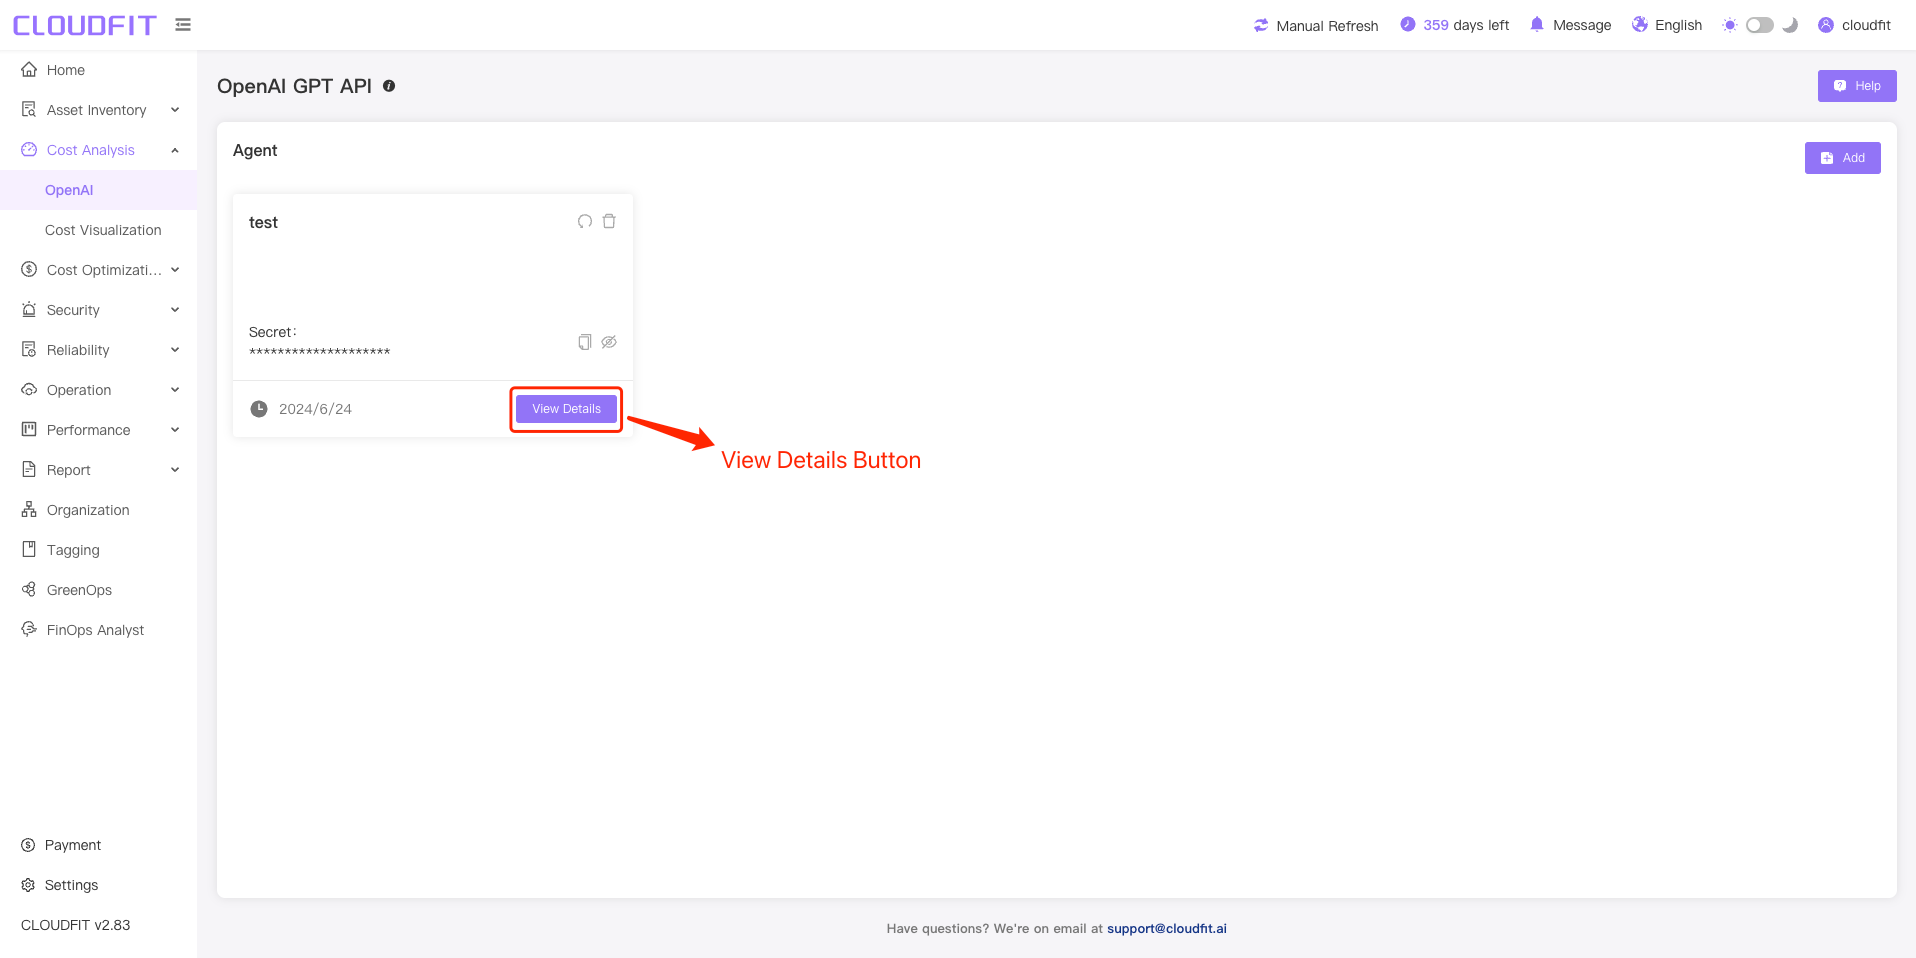Click the Cost Optimization dollar icon

[x=29, y=270]
